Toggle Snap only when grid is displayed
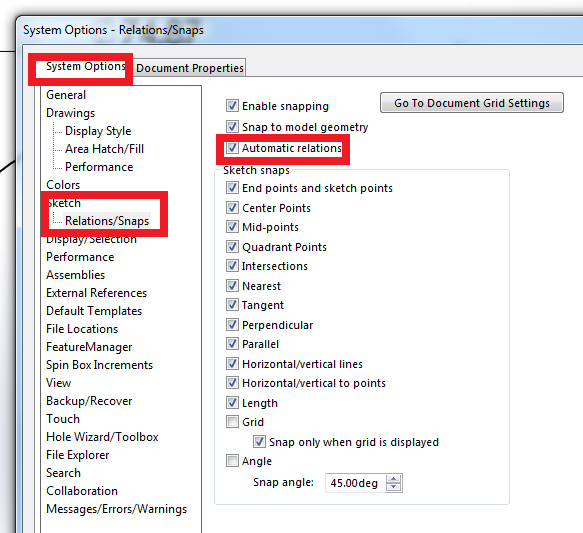The image size is (583, 533). 259,442
